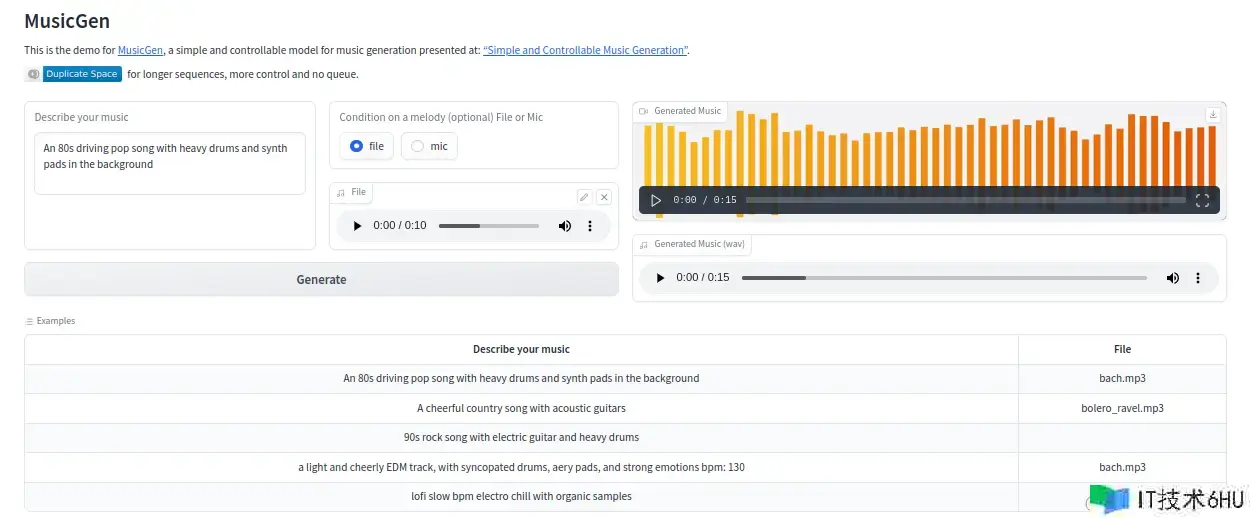Select the cheerful country song example row
Image resolution: width=1251 pixels, height=518 pixels.
pyautogui.click(x=521, y=408)
